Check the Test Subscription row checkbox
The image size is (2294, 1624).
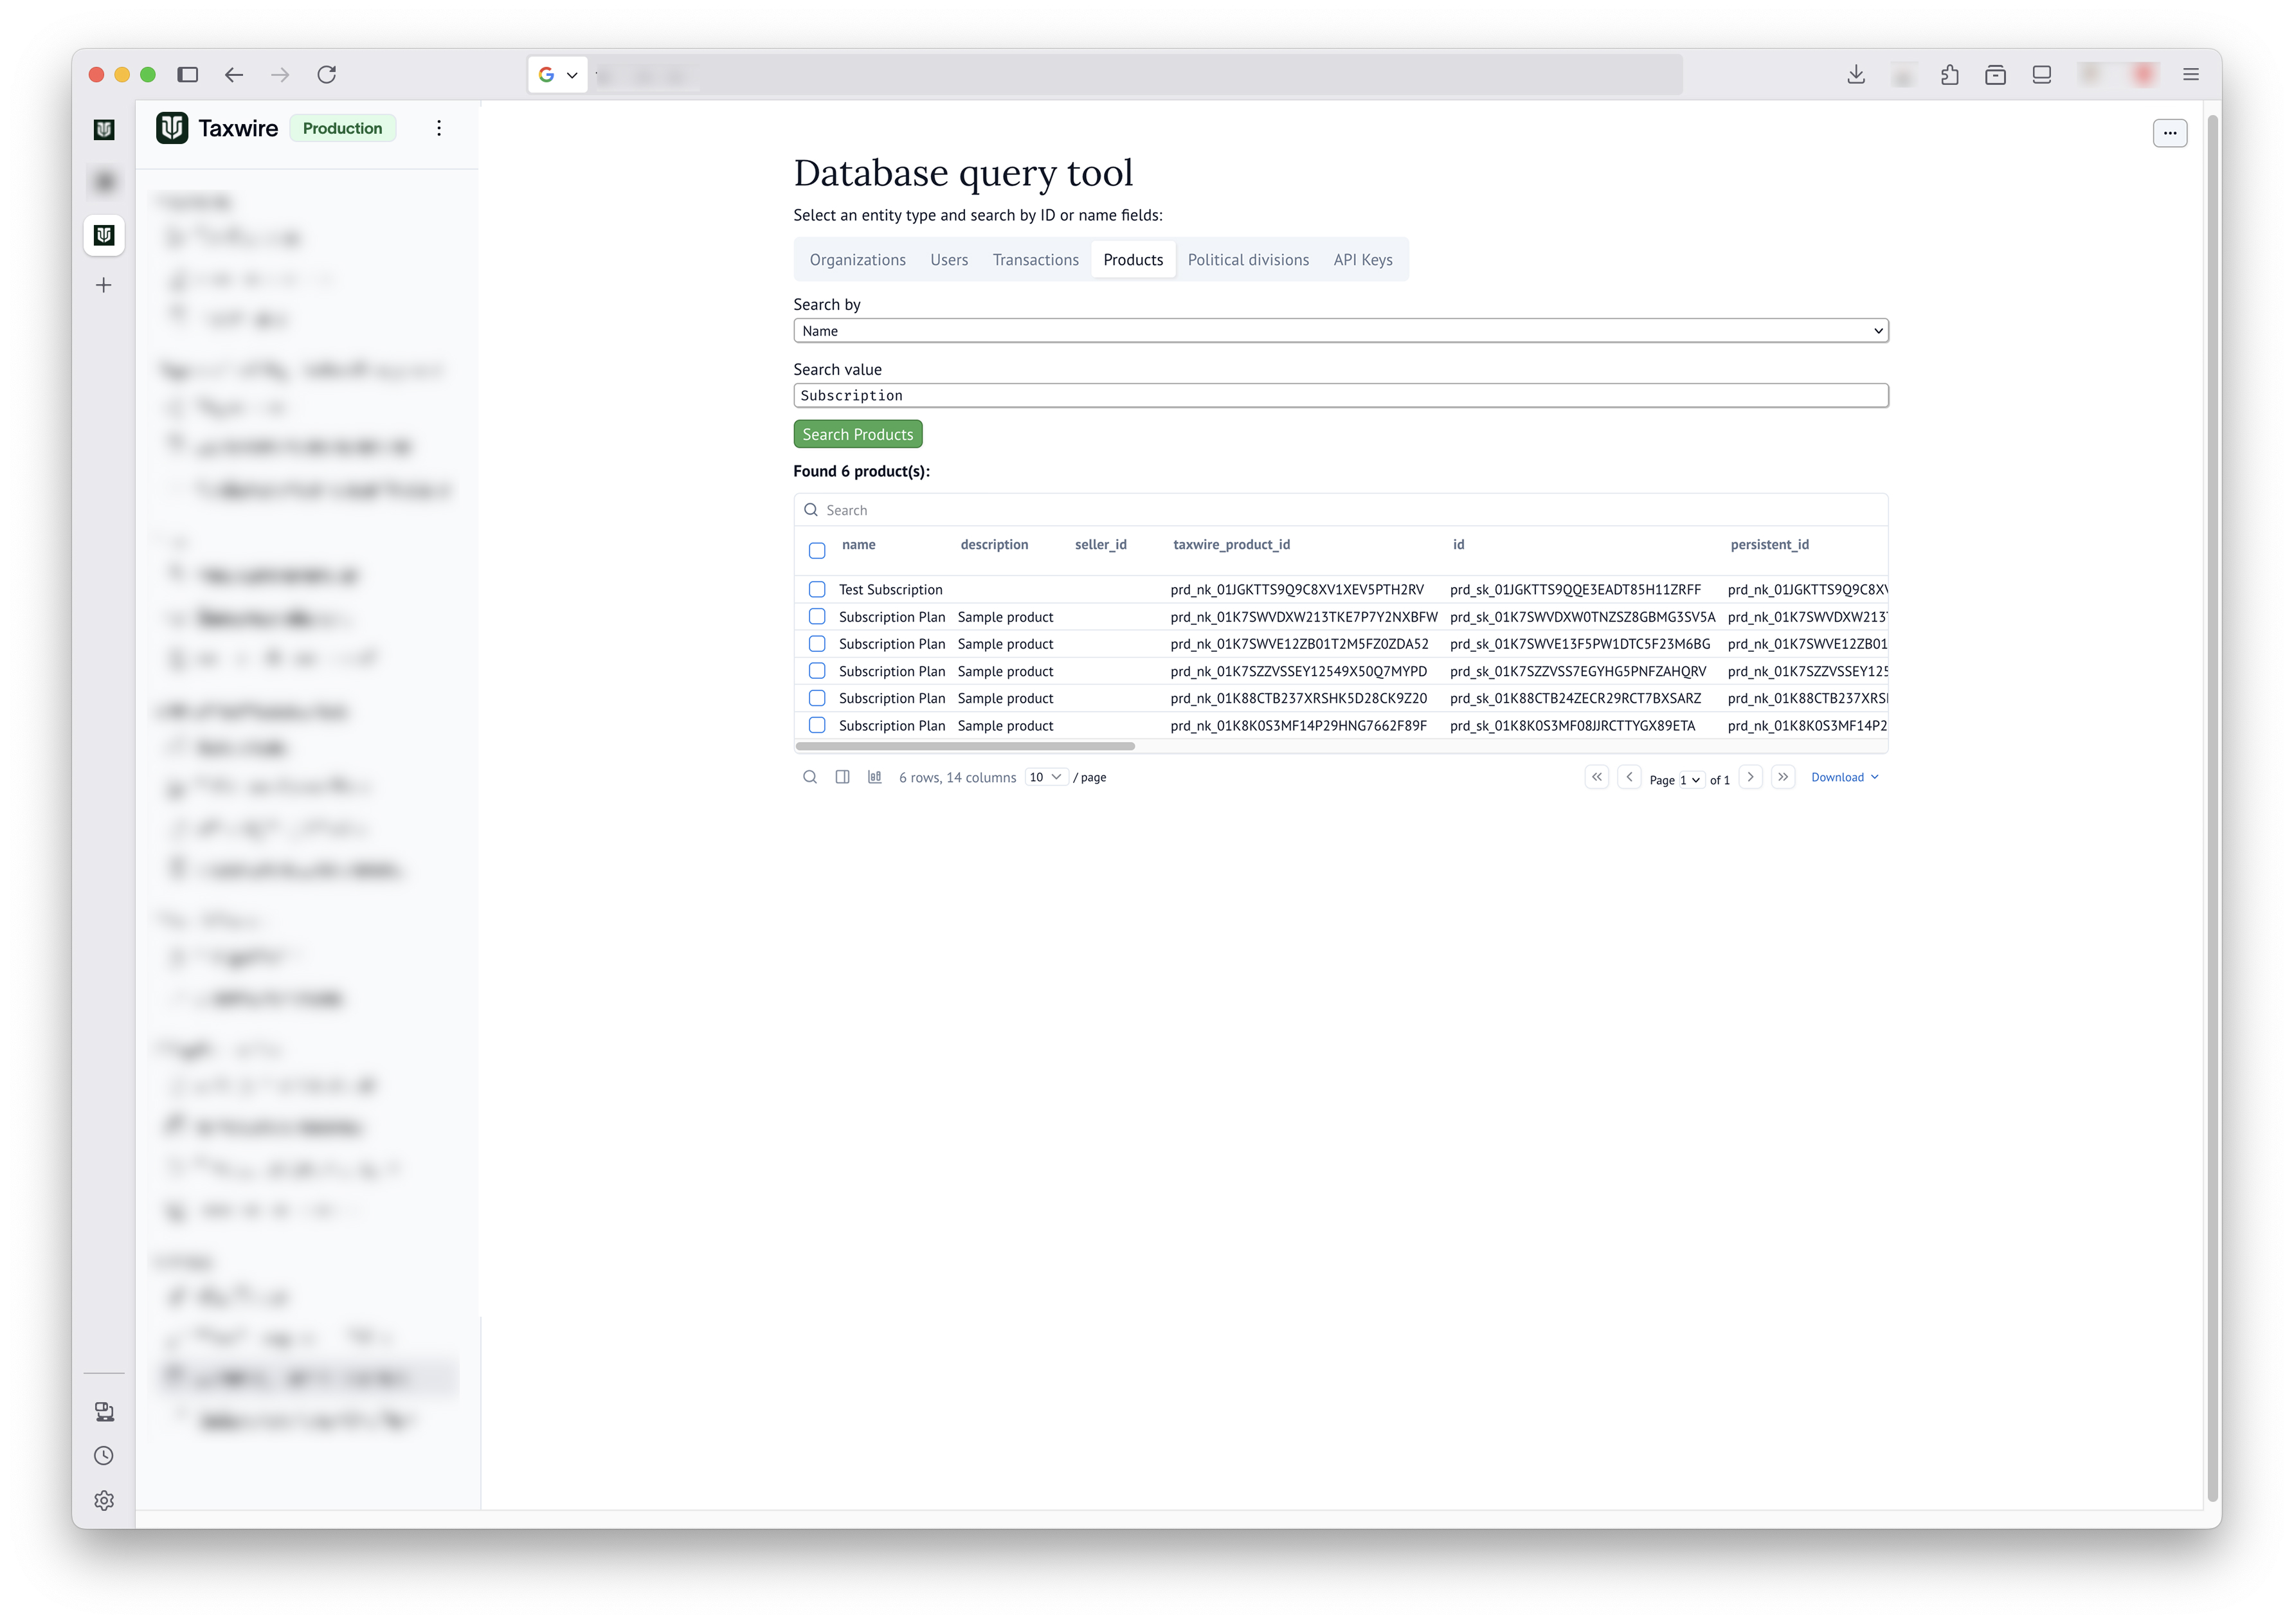(817, 590)
